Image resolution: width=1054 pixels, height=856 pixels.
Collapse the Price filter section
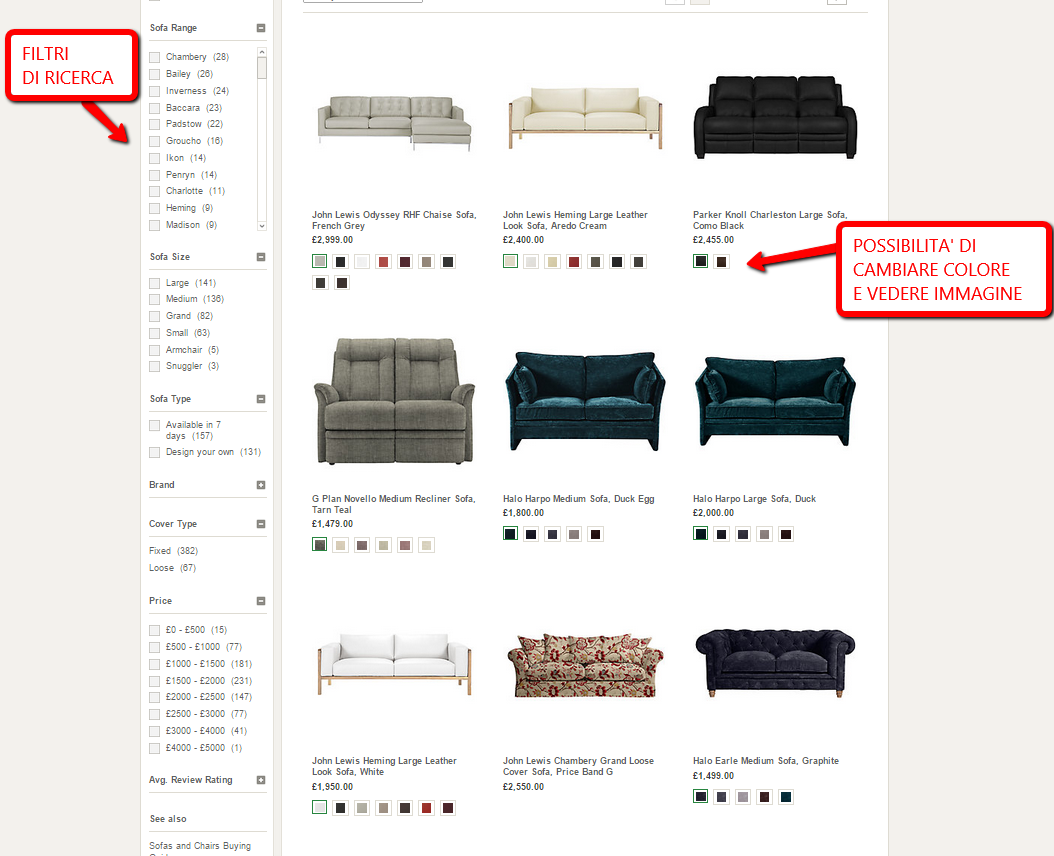tap(261, 601)
